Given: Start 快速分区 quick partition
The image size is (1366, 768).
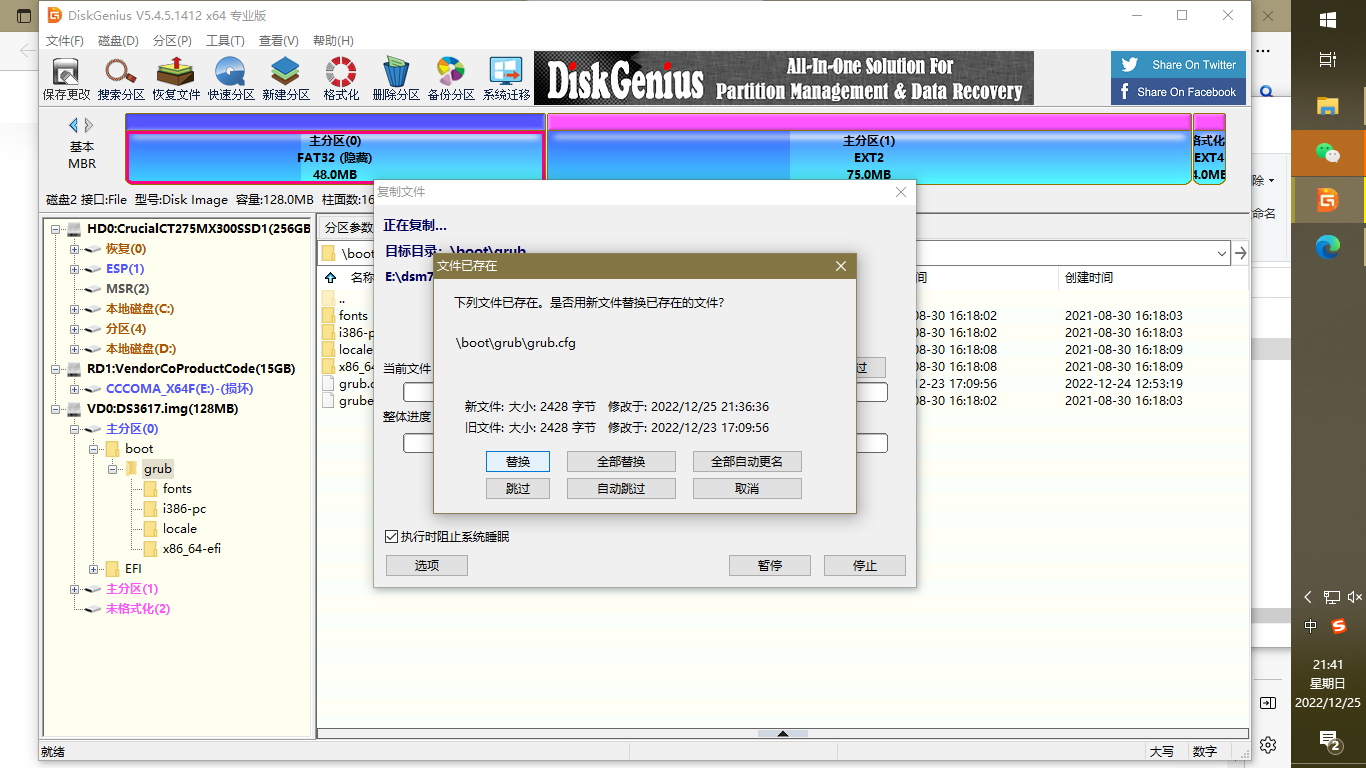Looking at the screenshot, I should coord(230,75).
